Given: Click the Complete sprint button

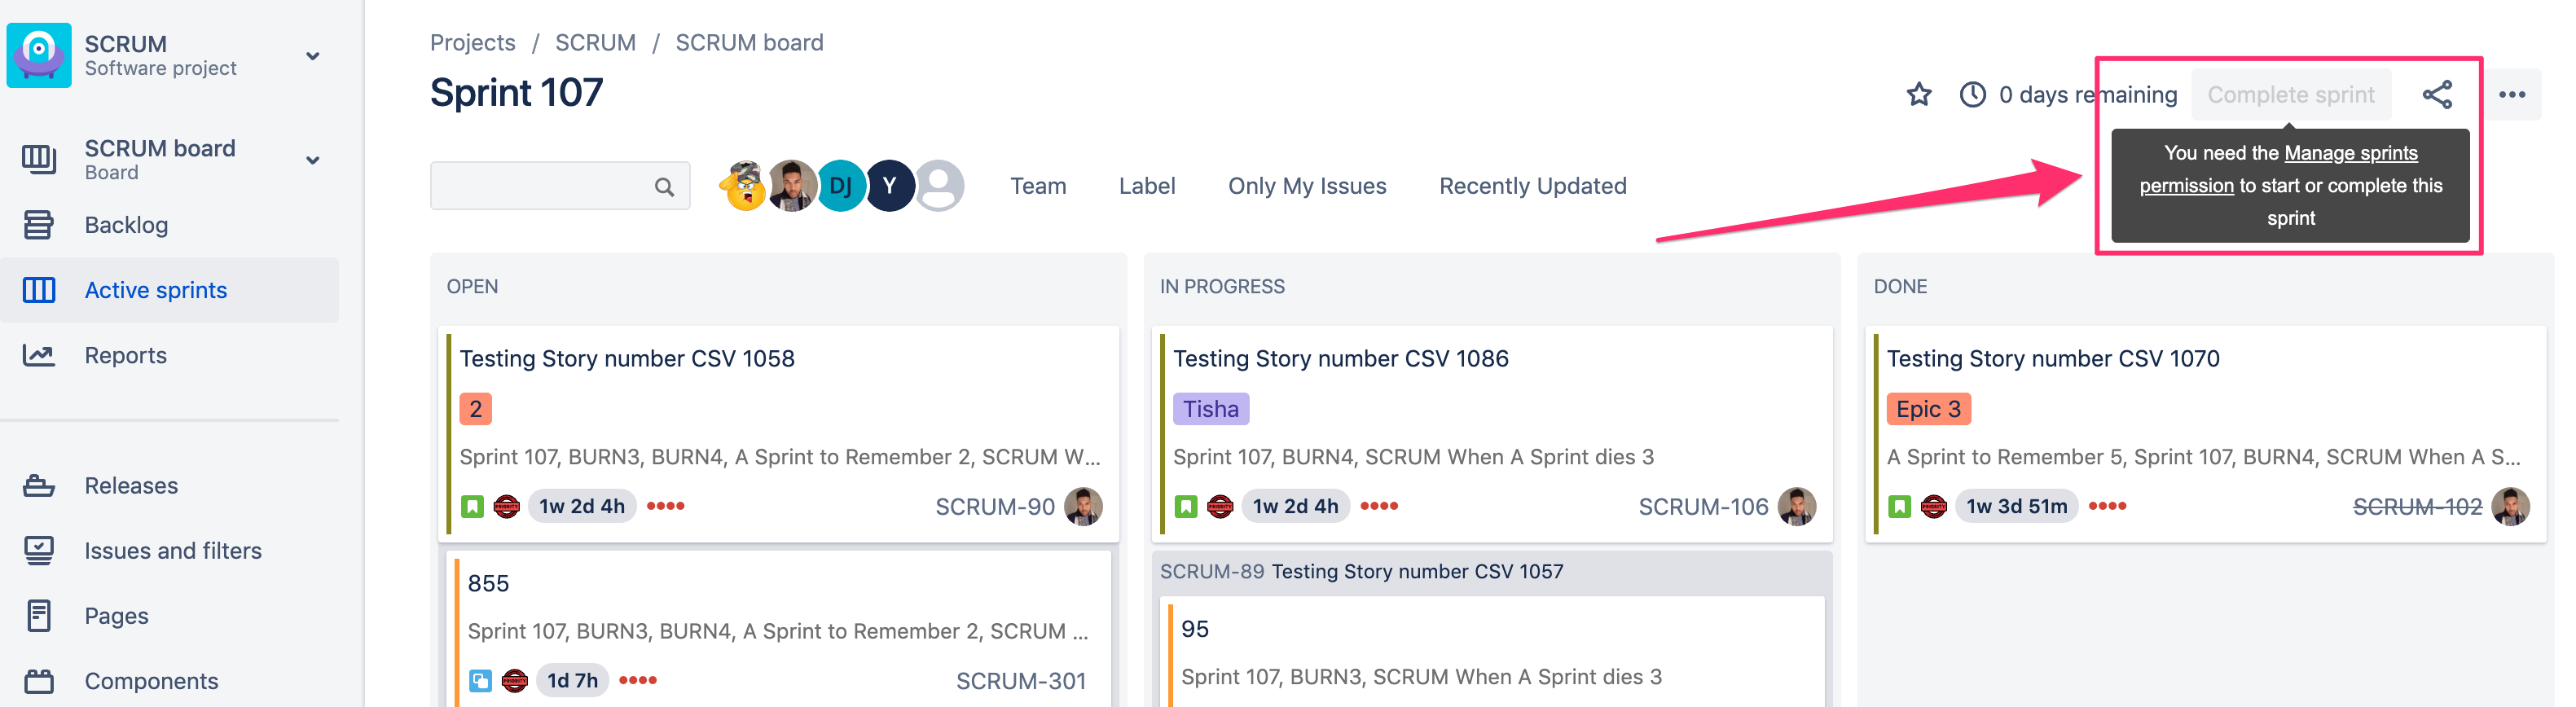Looking at the screenshot, I should (x=2291, y=95).
